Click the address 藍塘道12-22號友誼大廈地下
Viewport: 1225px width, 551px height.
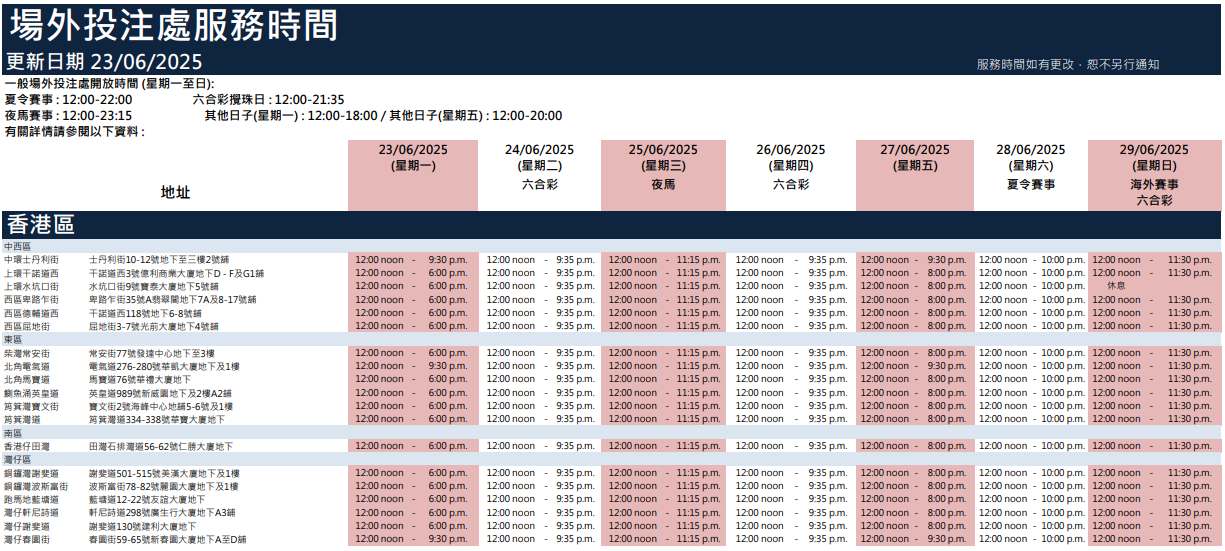pos(147,499)
